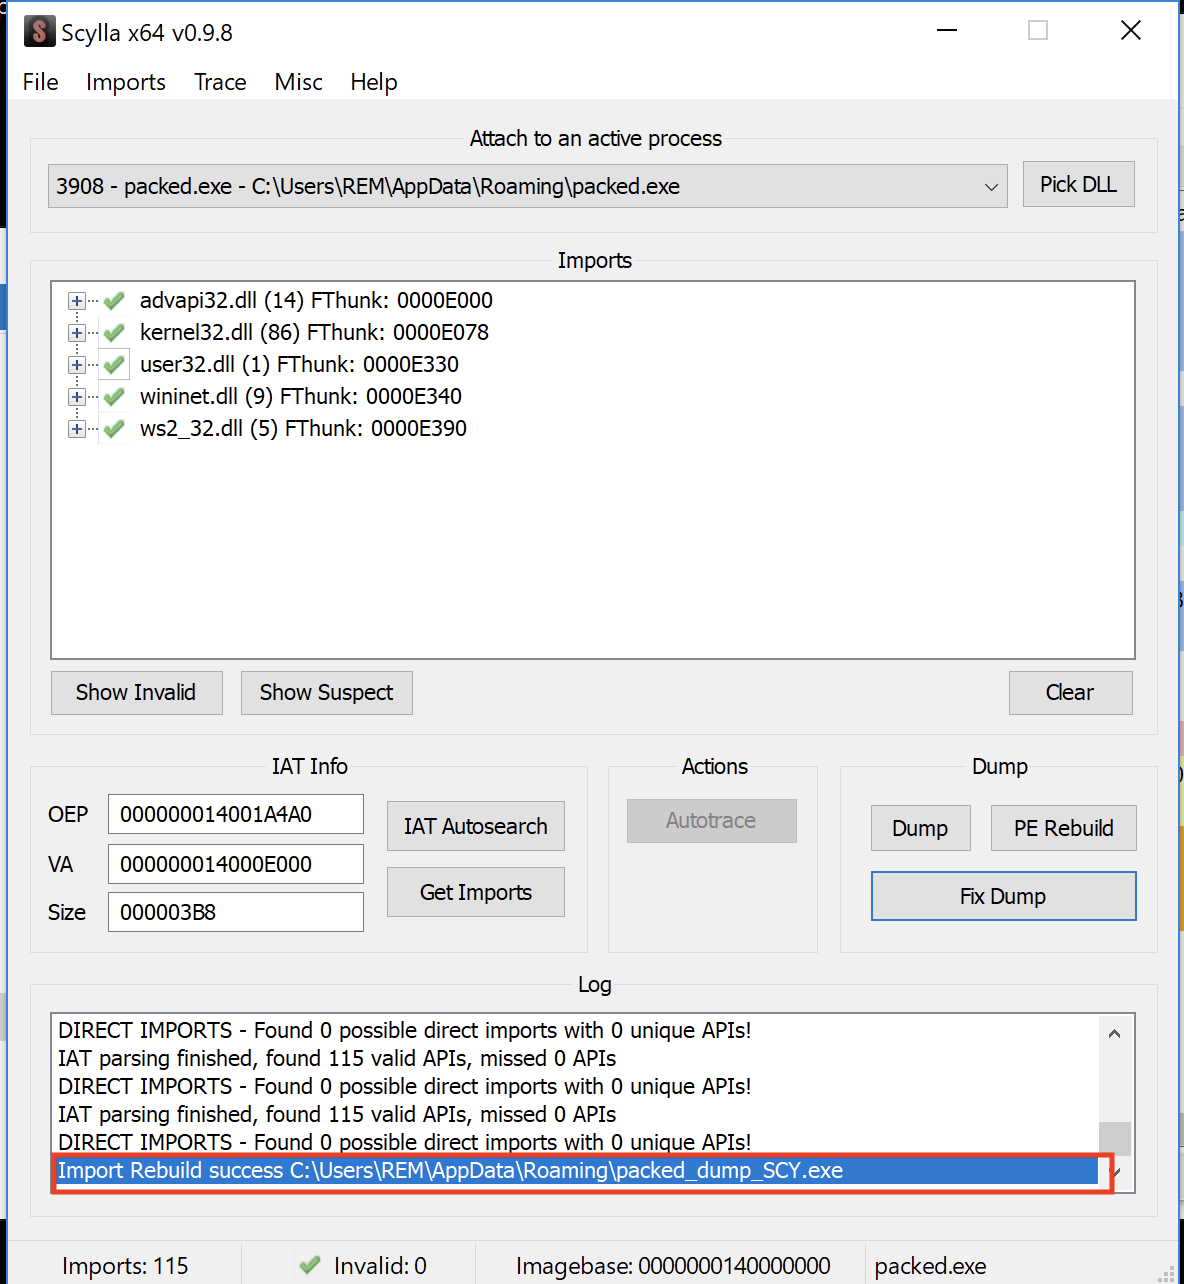This screenshot has width=1184, height=1284.
Task: Click the green checkmark beside advapi32.dll
Action: pos(114,301)
